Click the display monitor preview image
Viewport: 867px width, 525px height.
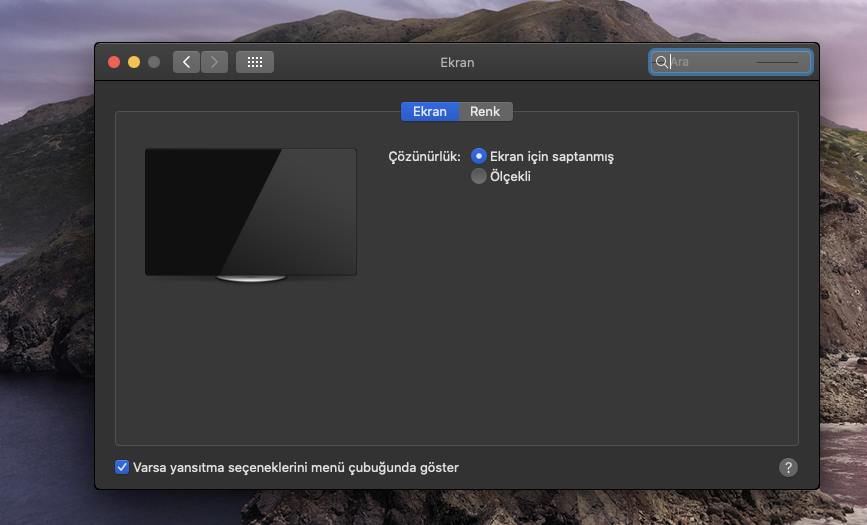point(250,212)
